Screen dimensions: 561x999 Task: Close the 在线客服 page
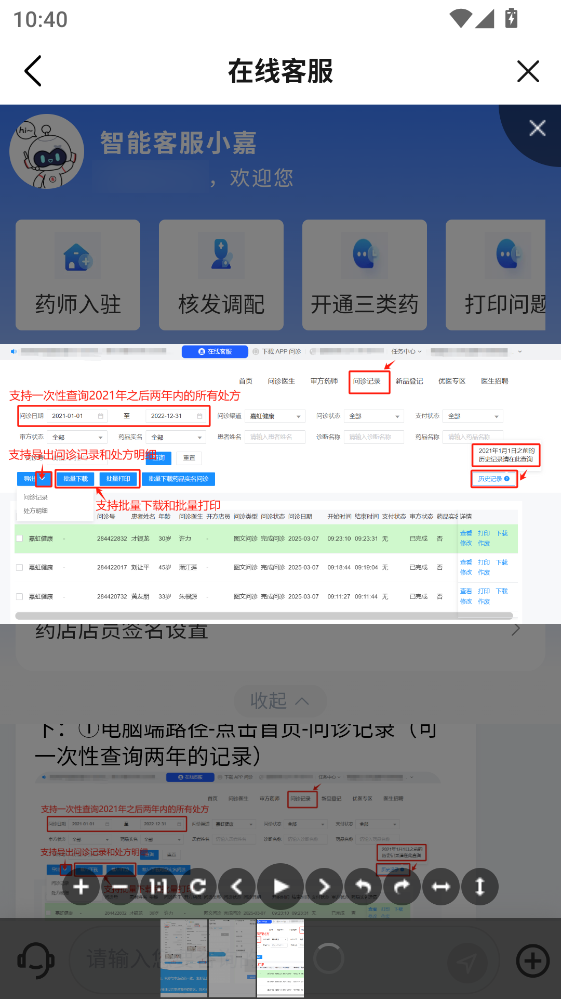click(528, 71)
